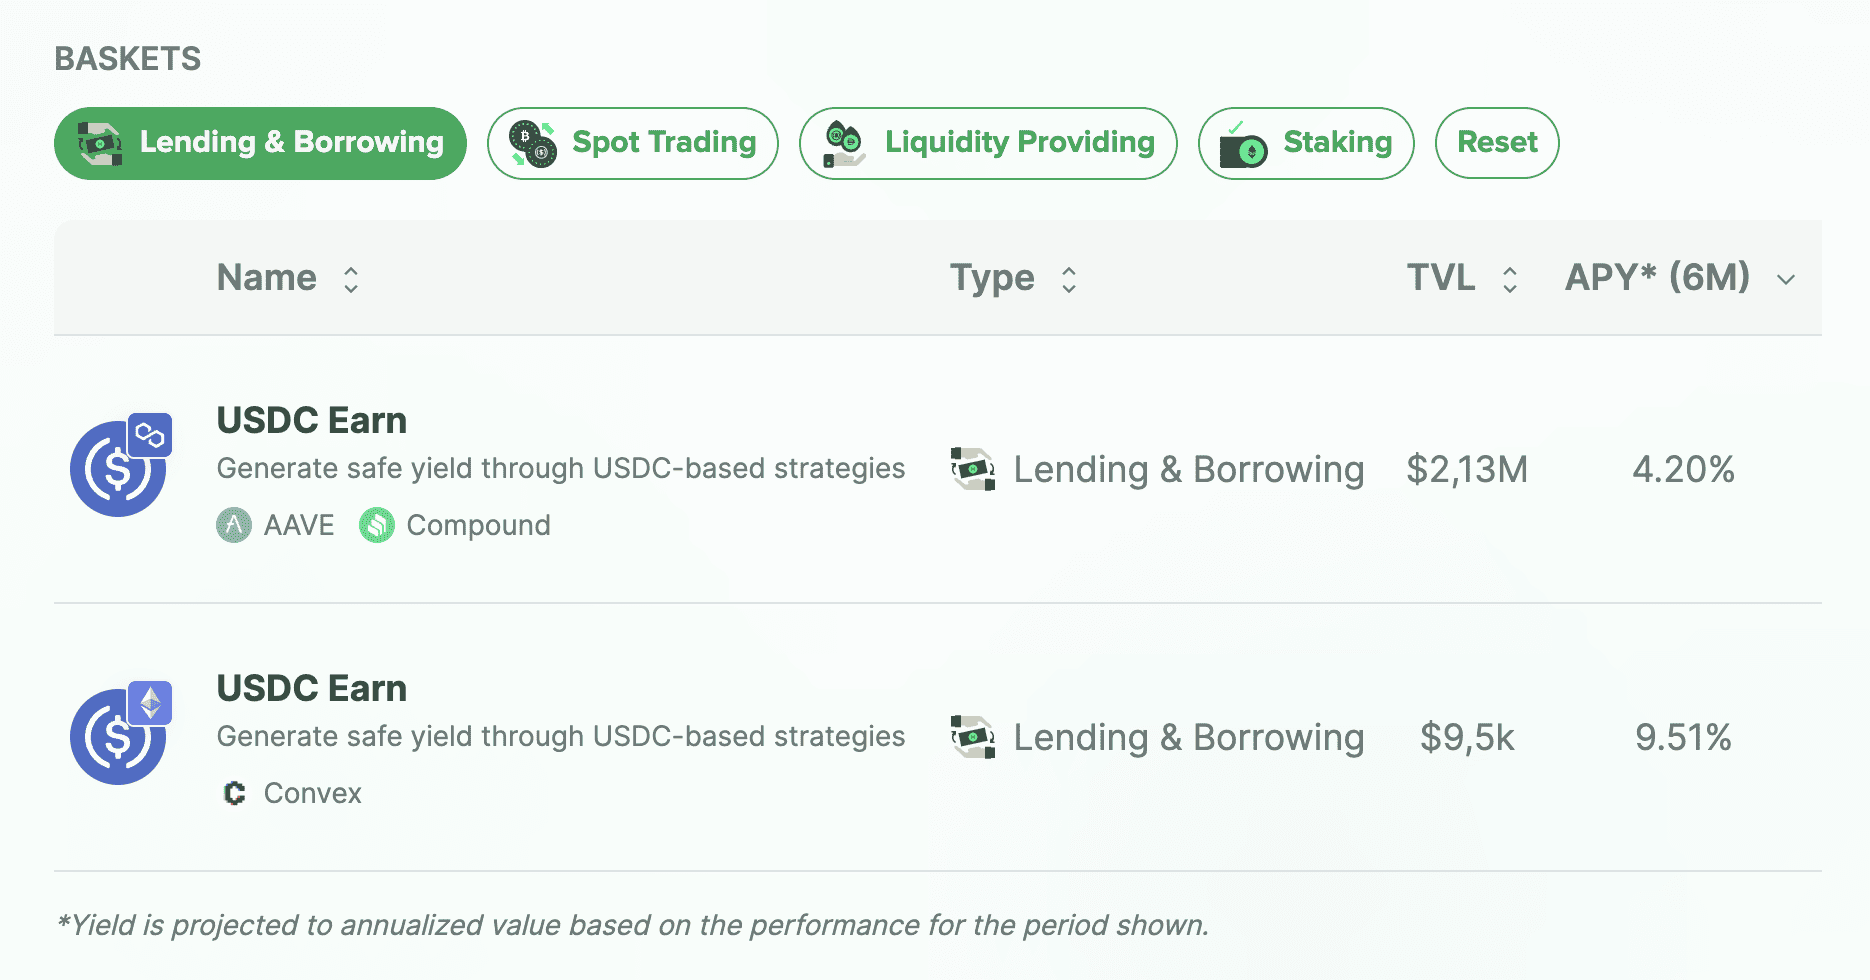This screenshot has height=980, width=1870.
Task: Open the first USDC Earn basket title
Action: click(311, 420)
